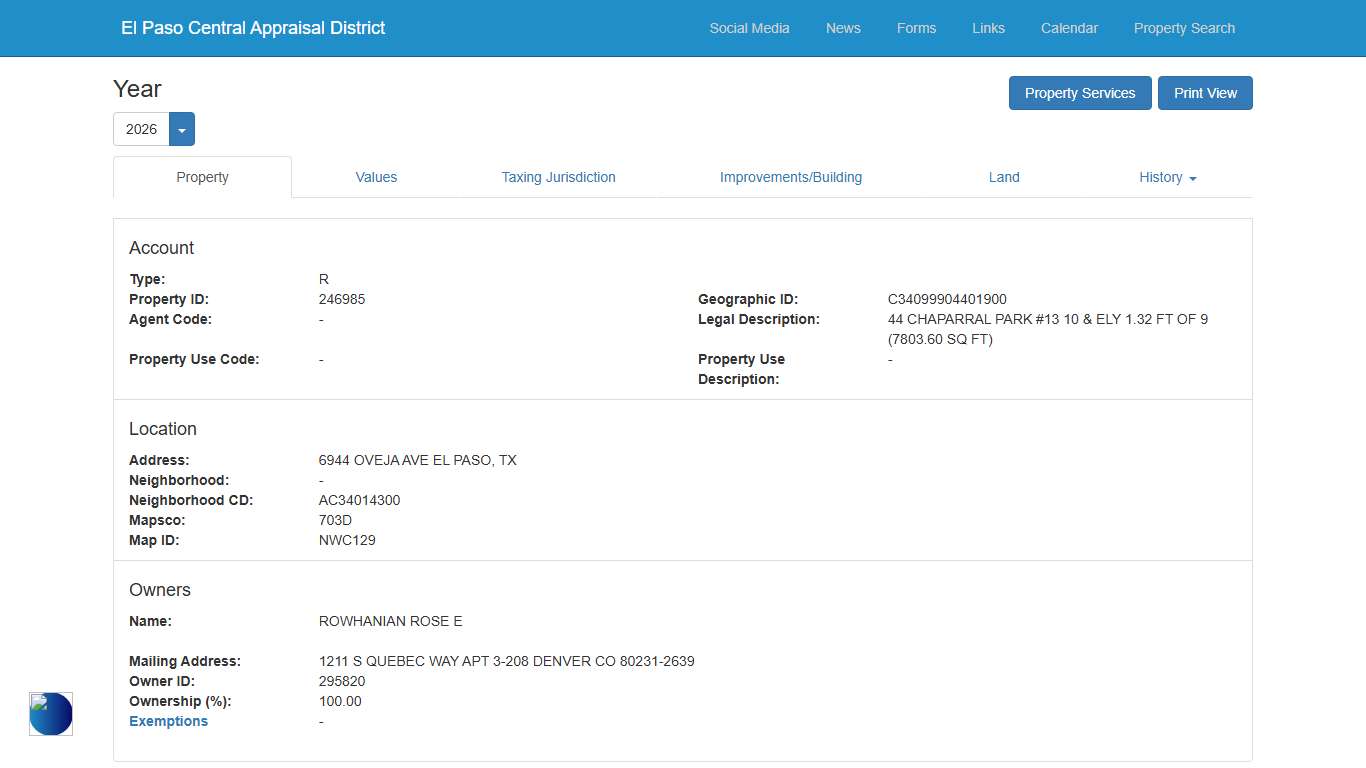Click the El Paso Central Appraisal District logo
The width and height of the screenshot is (1366, 768).
[253, 28]
